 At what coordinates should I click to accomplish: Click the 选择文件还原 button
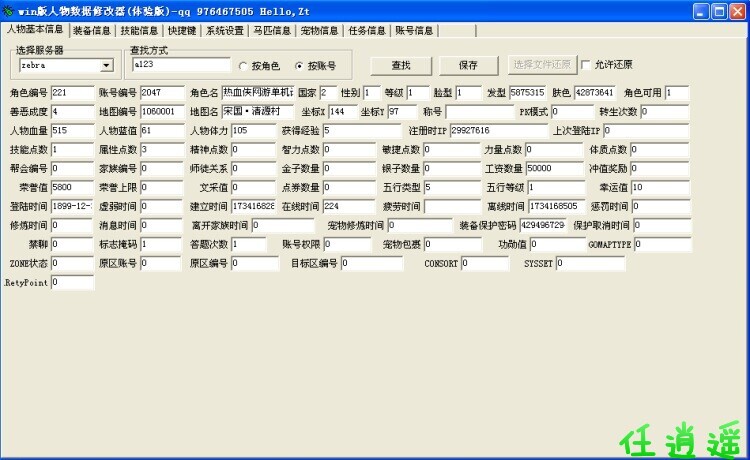pyautogui.click(x=542, y=65)
